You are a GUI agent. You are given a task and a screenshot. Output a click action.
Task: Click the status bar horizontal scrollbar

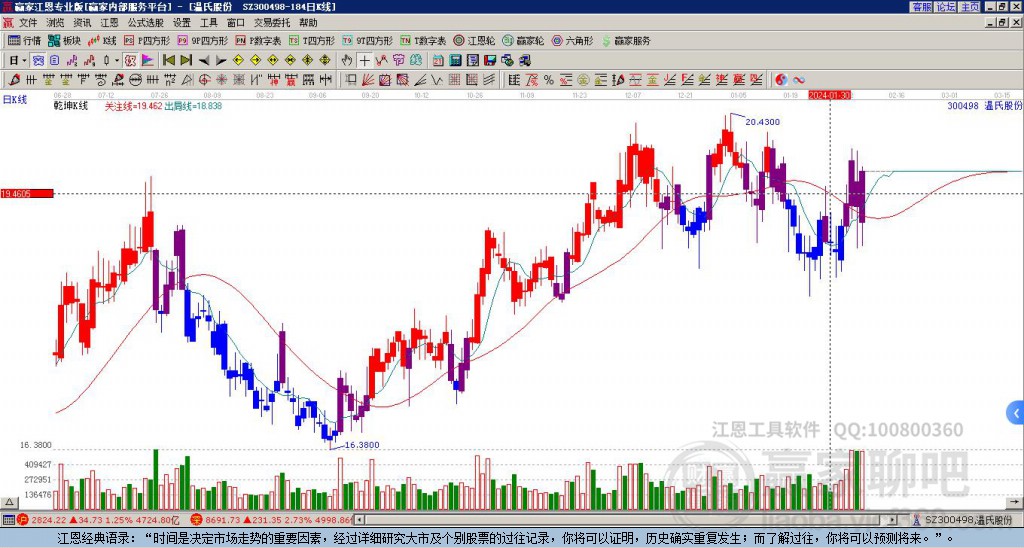pos(626,520)
